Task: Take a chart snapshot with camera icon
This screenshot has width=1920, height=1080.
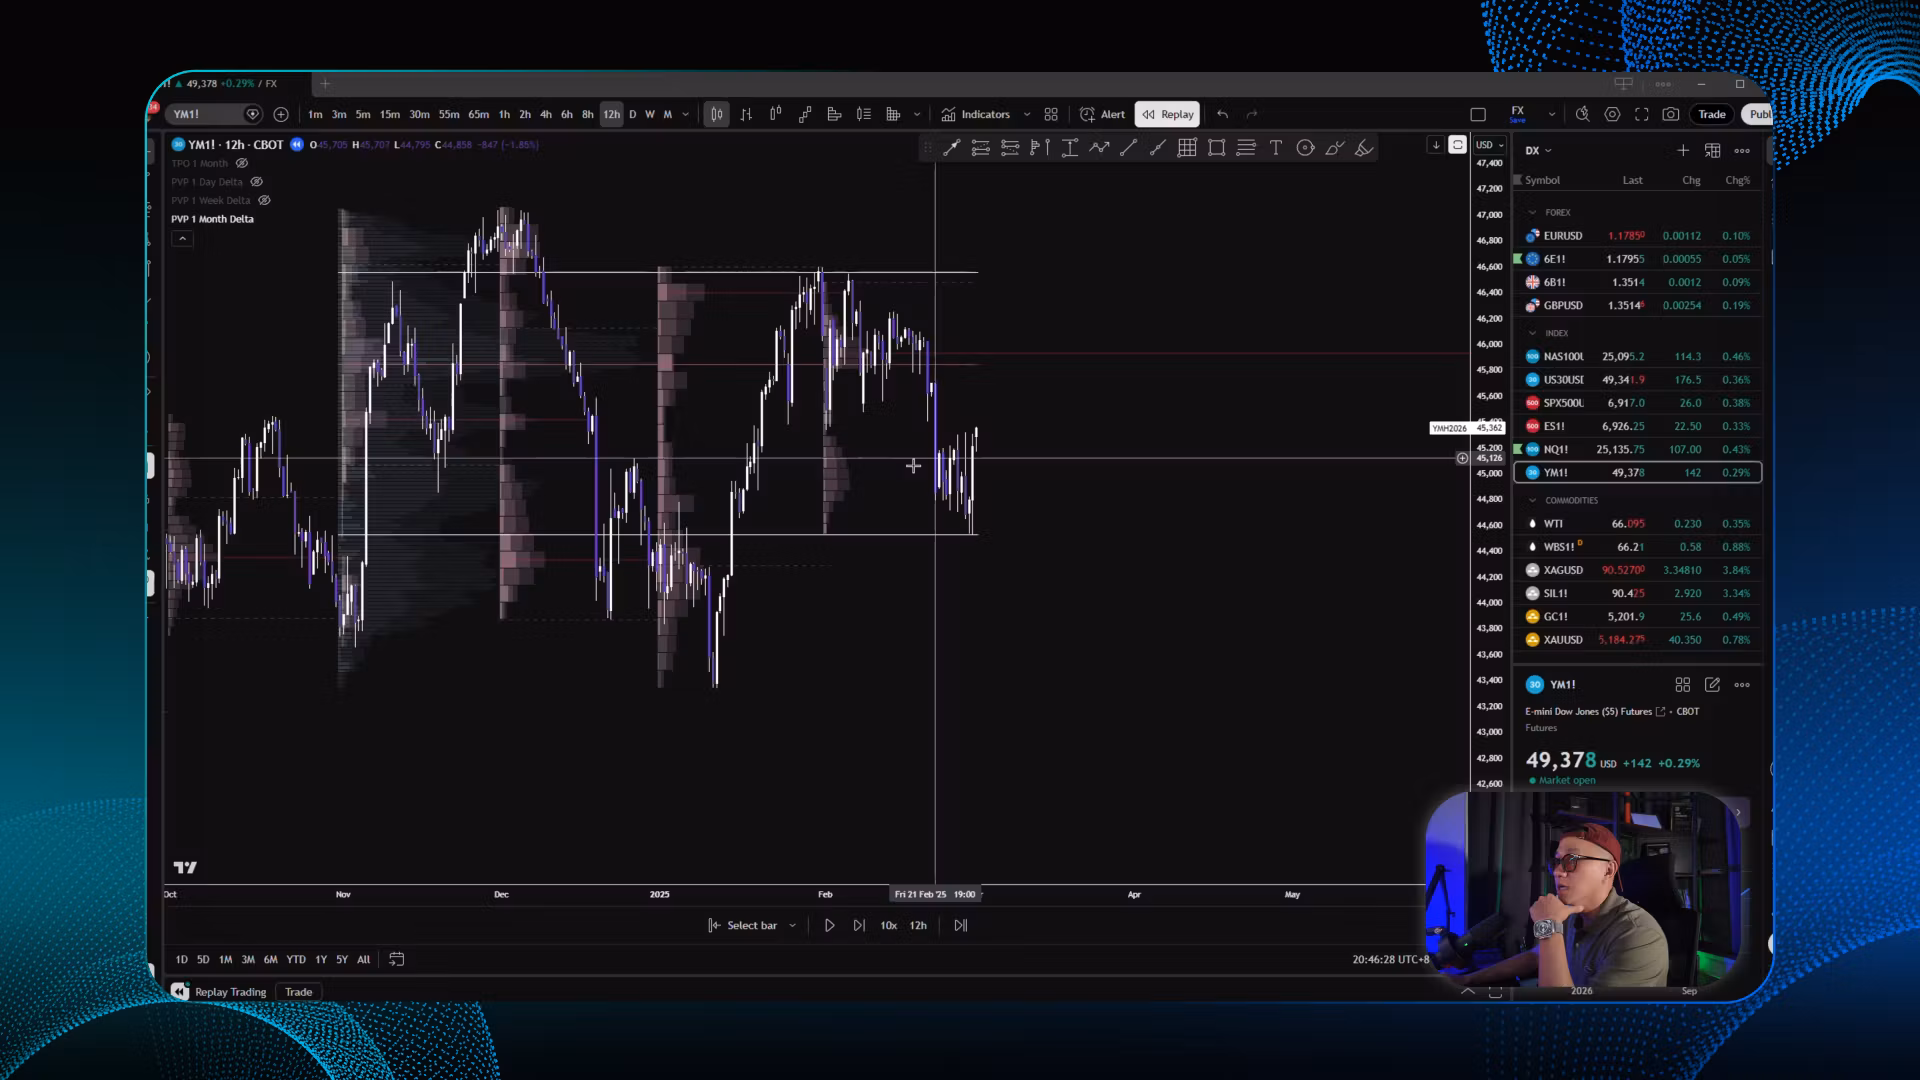Action: click(1671, 114)
